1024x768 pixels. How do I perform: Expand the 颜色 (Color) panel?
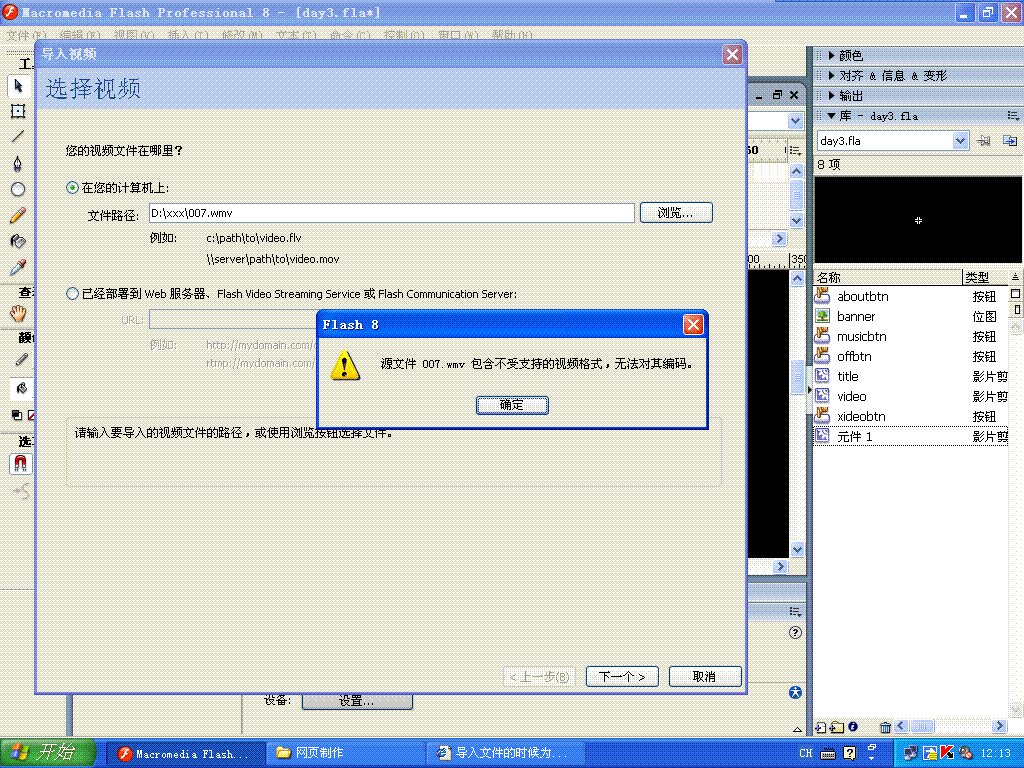coord(831,56)
